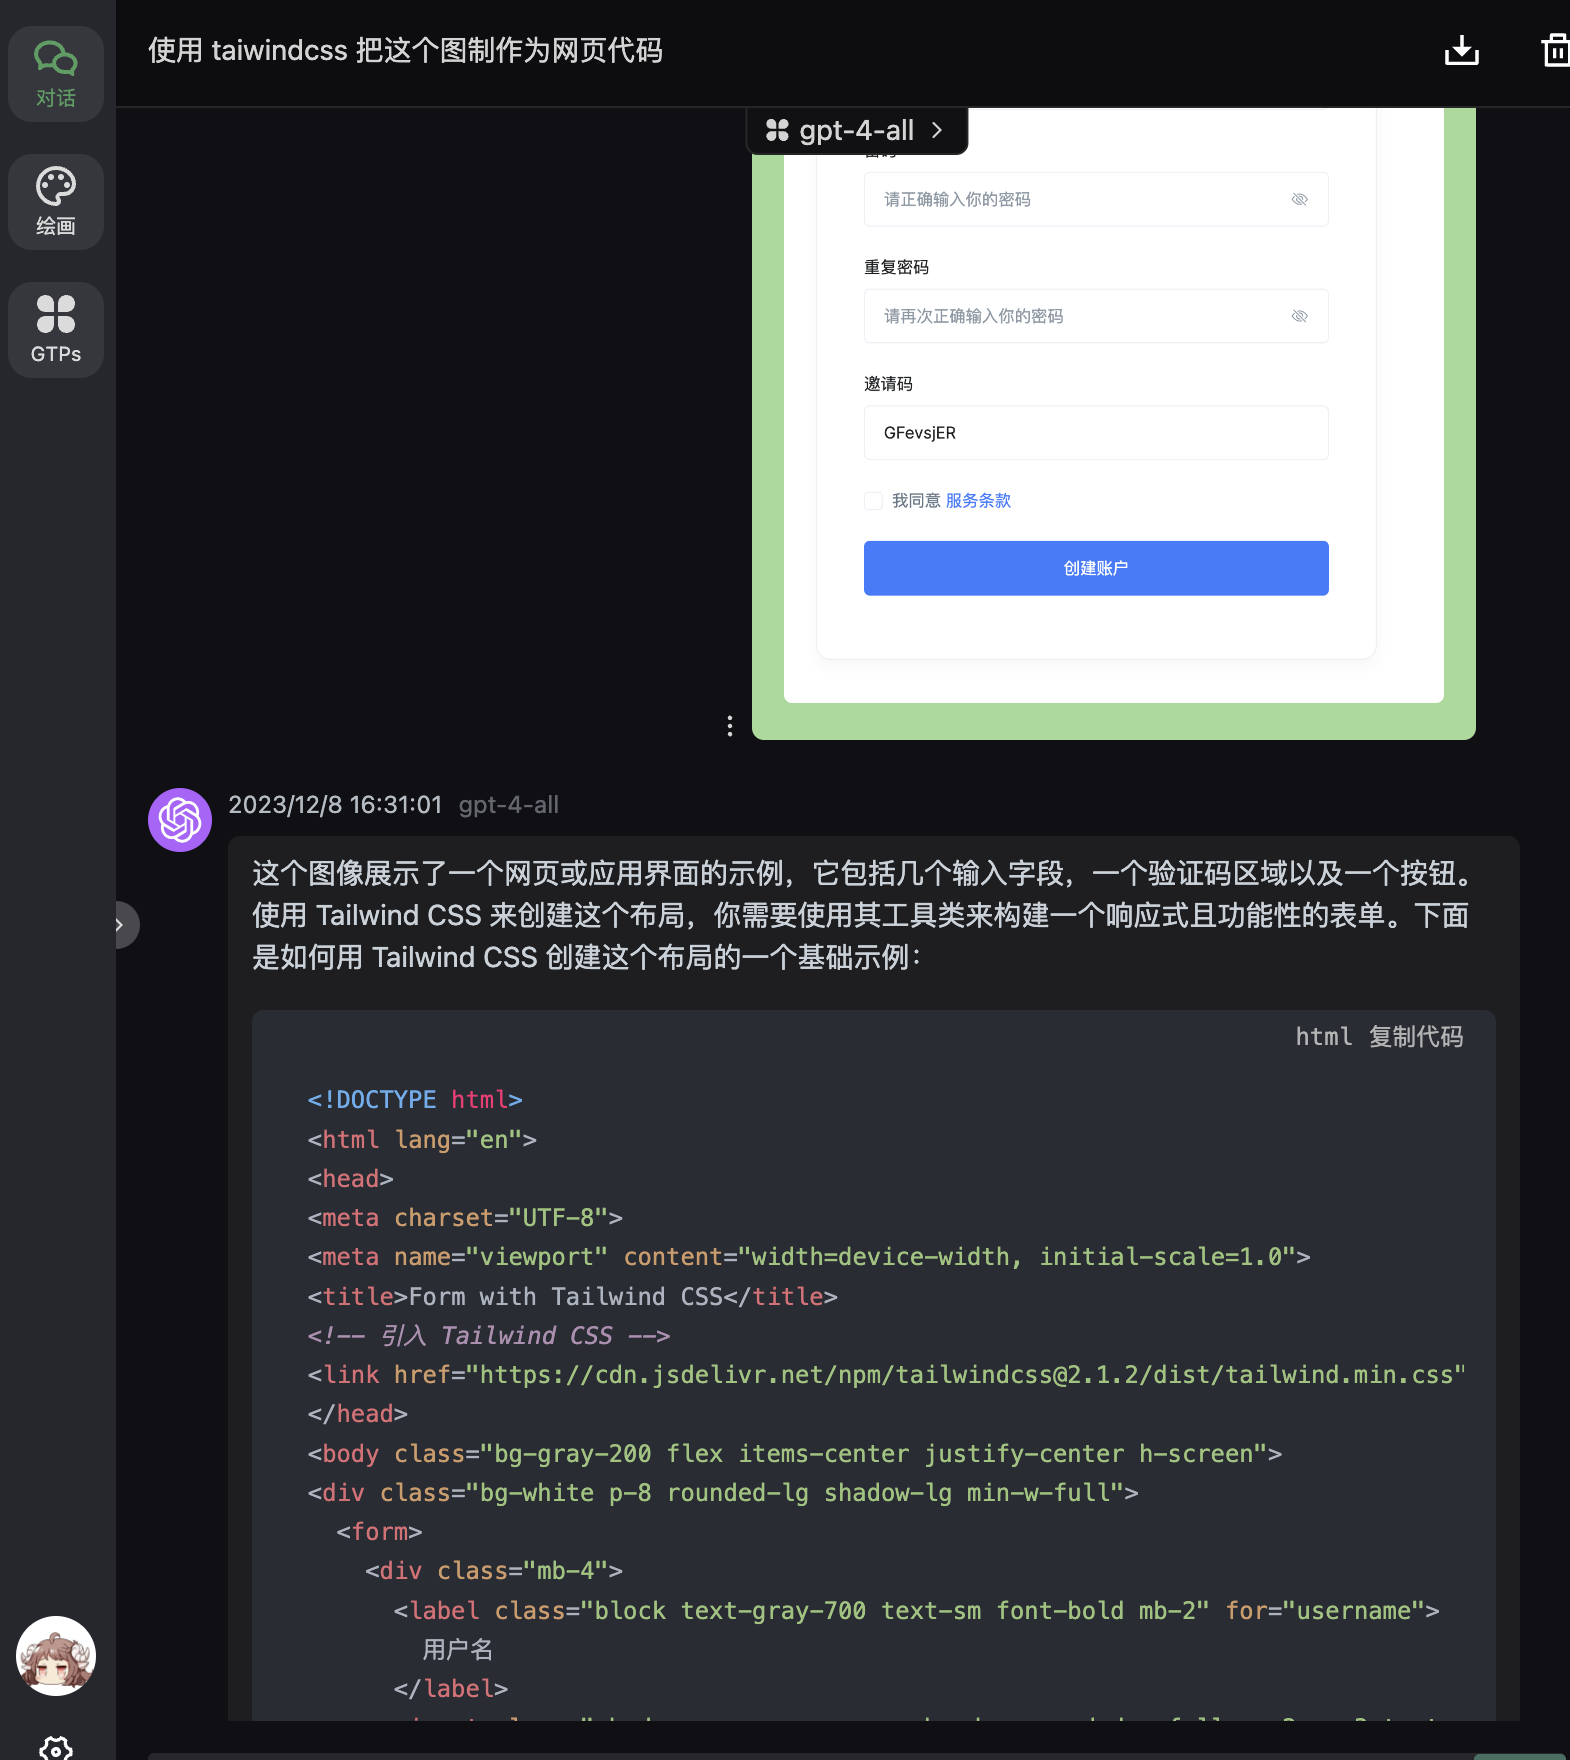1570x1760 pixels.
Task: Expand the gpt-4-all model selector
Action: 856,131
